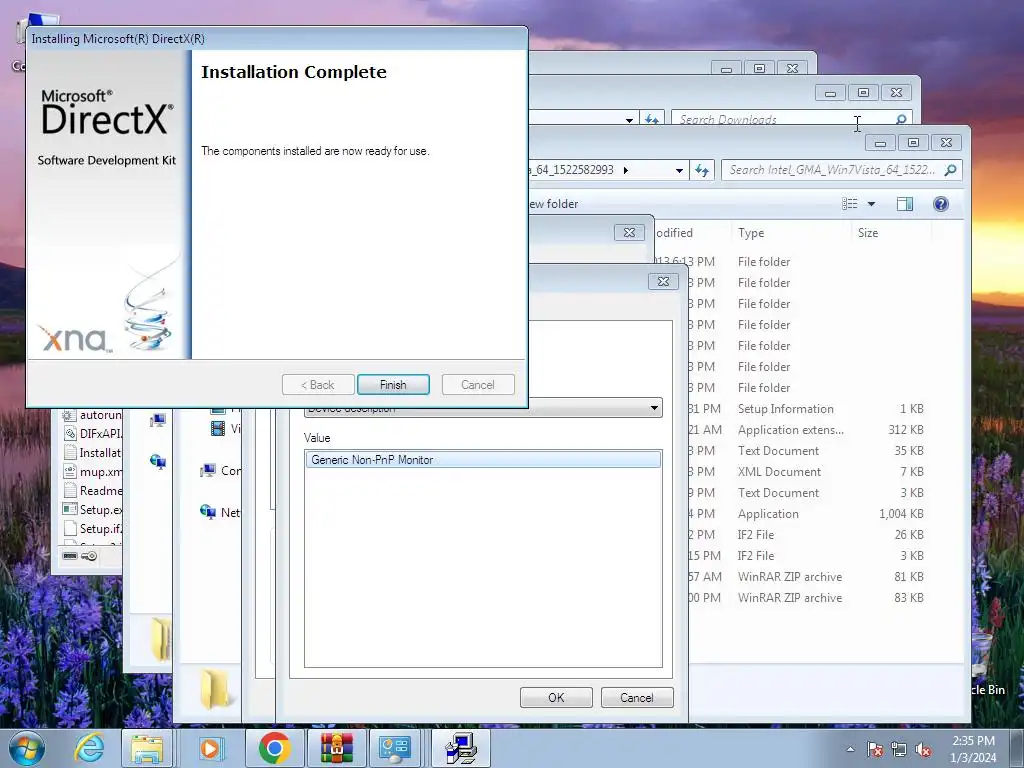Select the WinRAR ZIP archive 83 KB row
Image resolution: width=1024 pixels, height=768 pixels.
pos(808,598)
